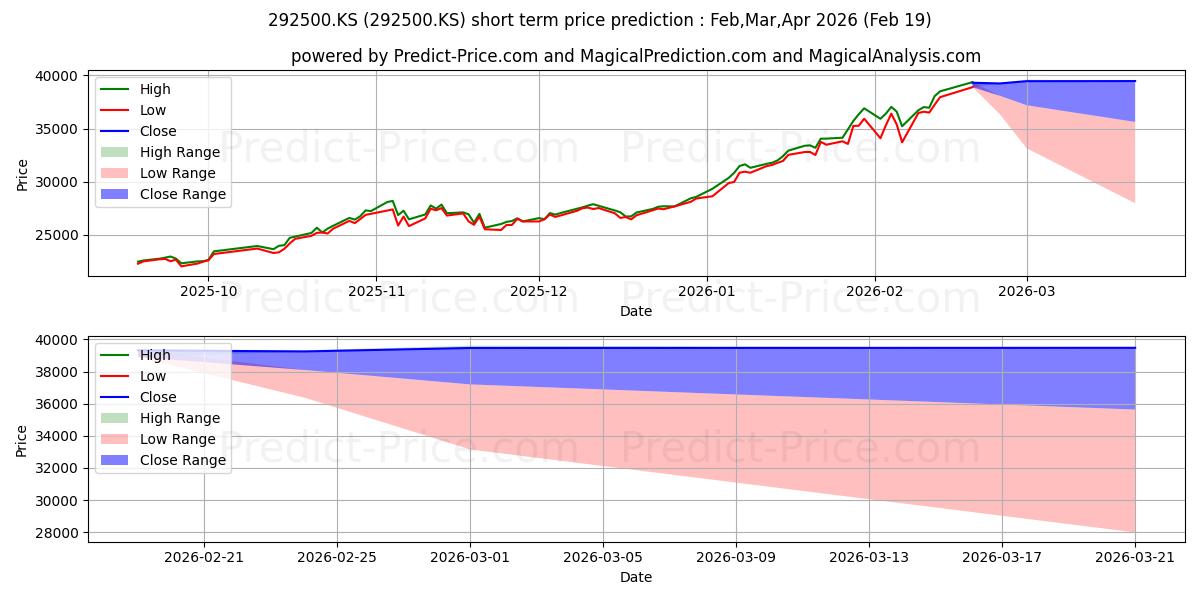The image size is (1200, 600).
Task: Click the Price axis label of bottom chart
Action: click(x=23, y=440)
